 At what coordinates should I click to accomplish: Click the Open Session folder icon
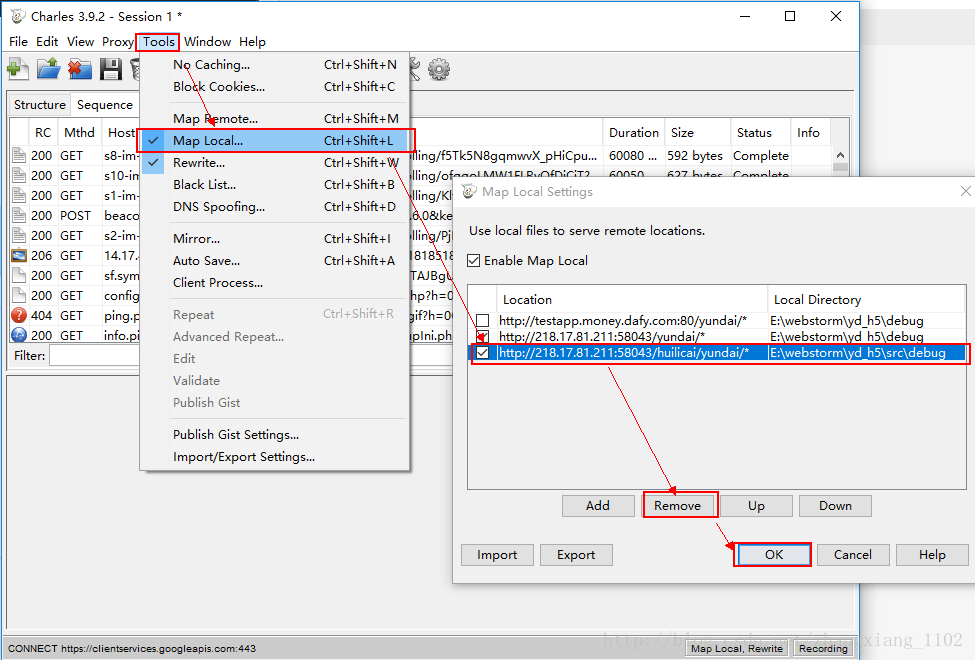click(x=49, y=68)
